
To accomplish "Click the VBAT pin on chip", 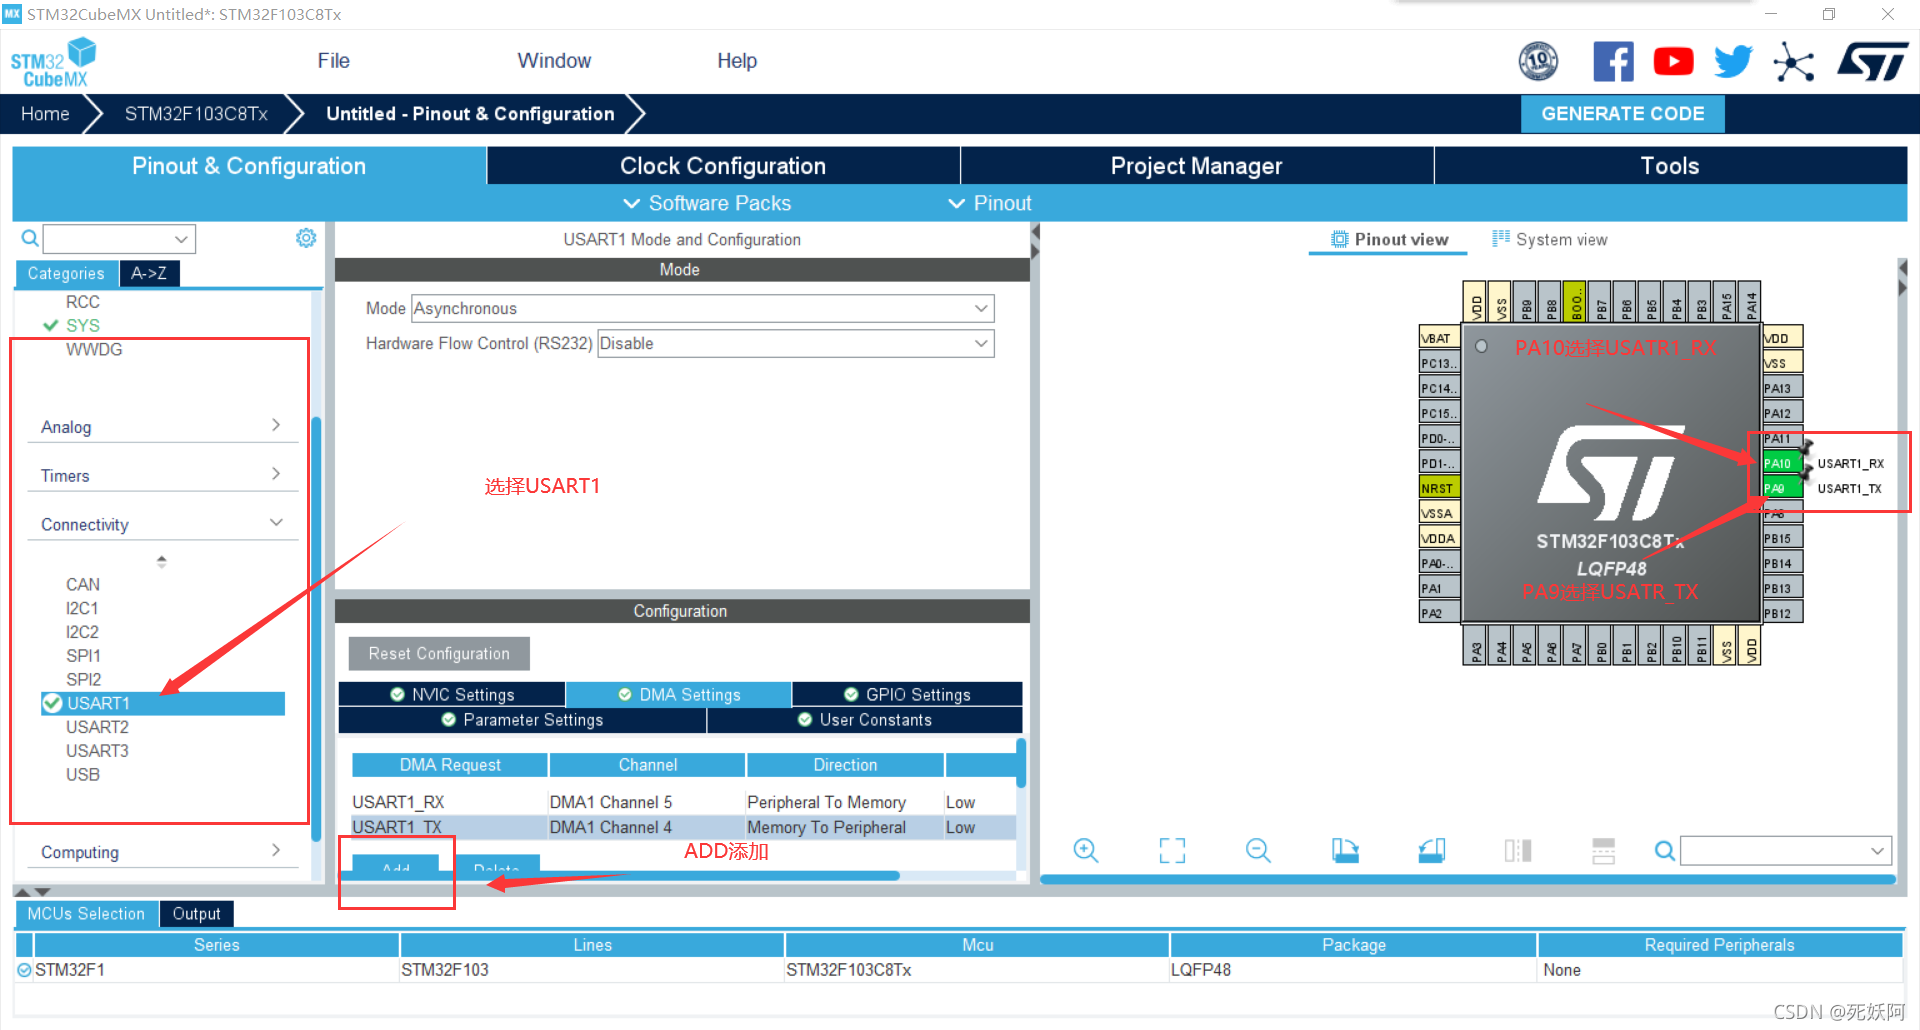I will click(1439, 338).
